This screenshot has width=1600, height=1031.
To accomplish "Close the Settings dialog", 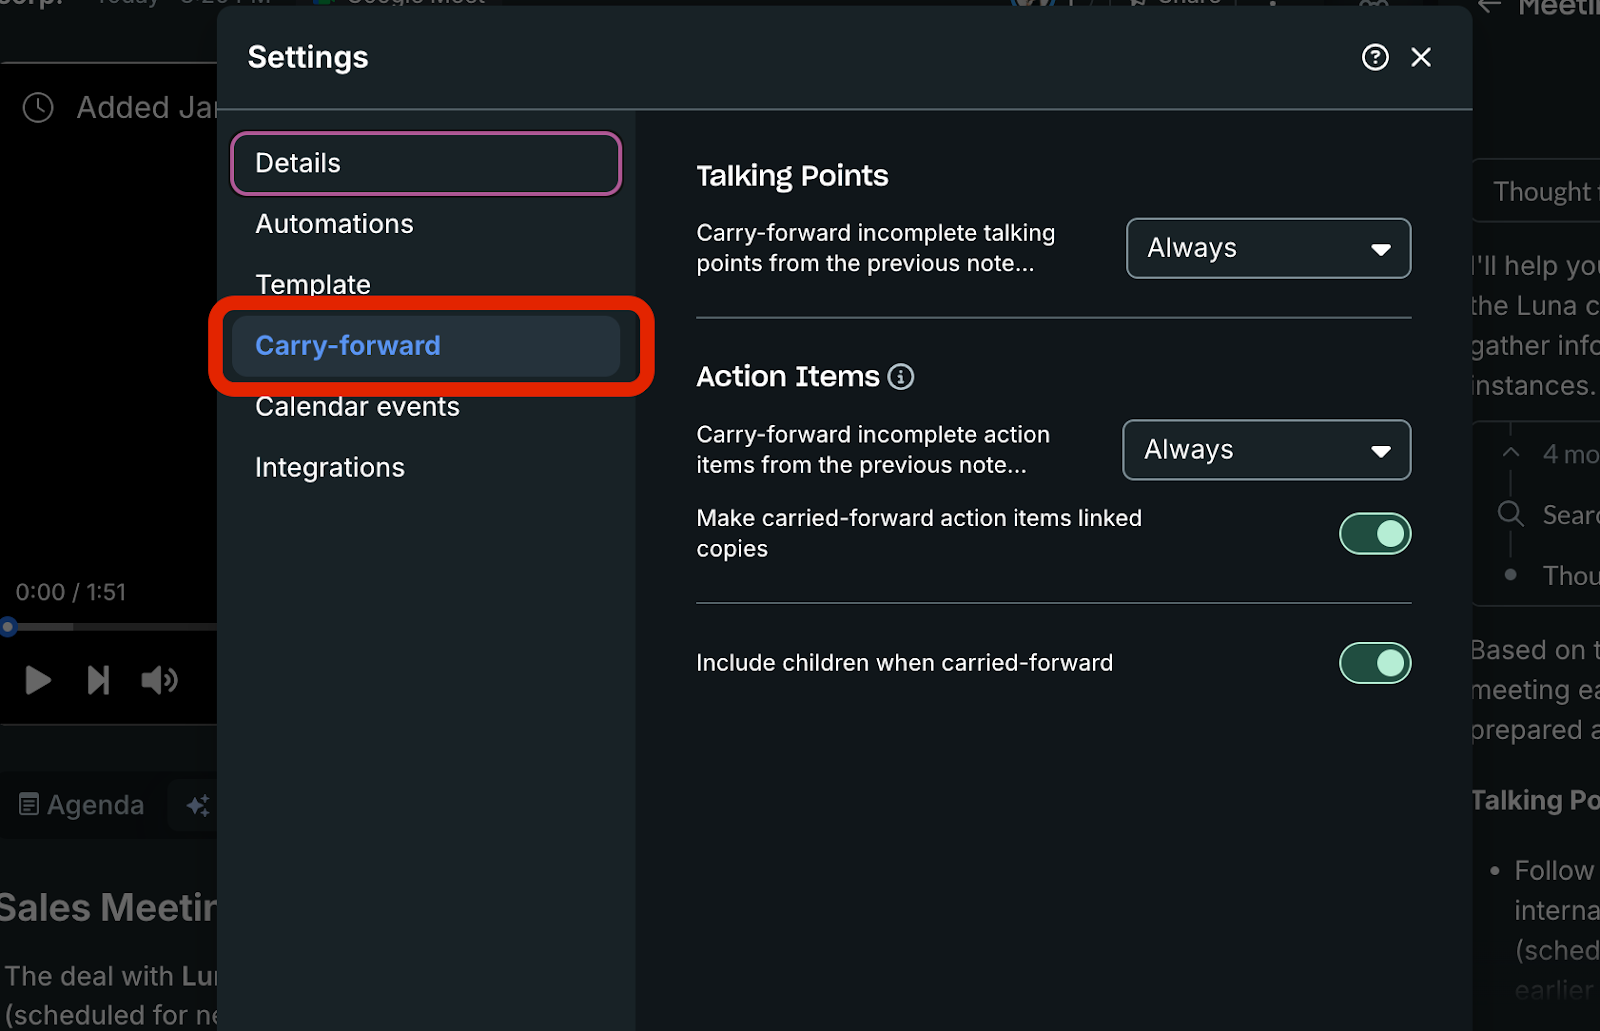I will click(x=1421, y=58).
